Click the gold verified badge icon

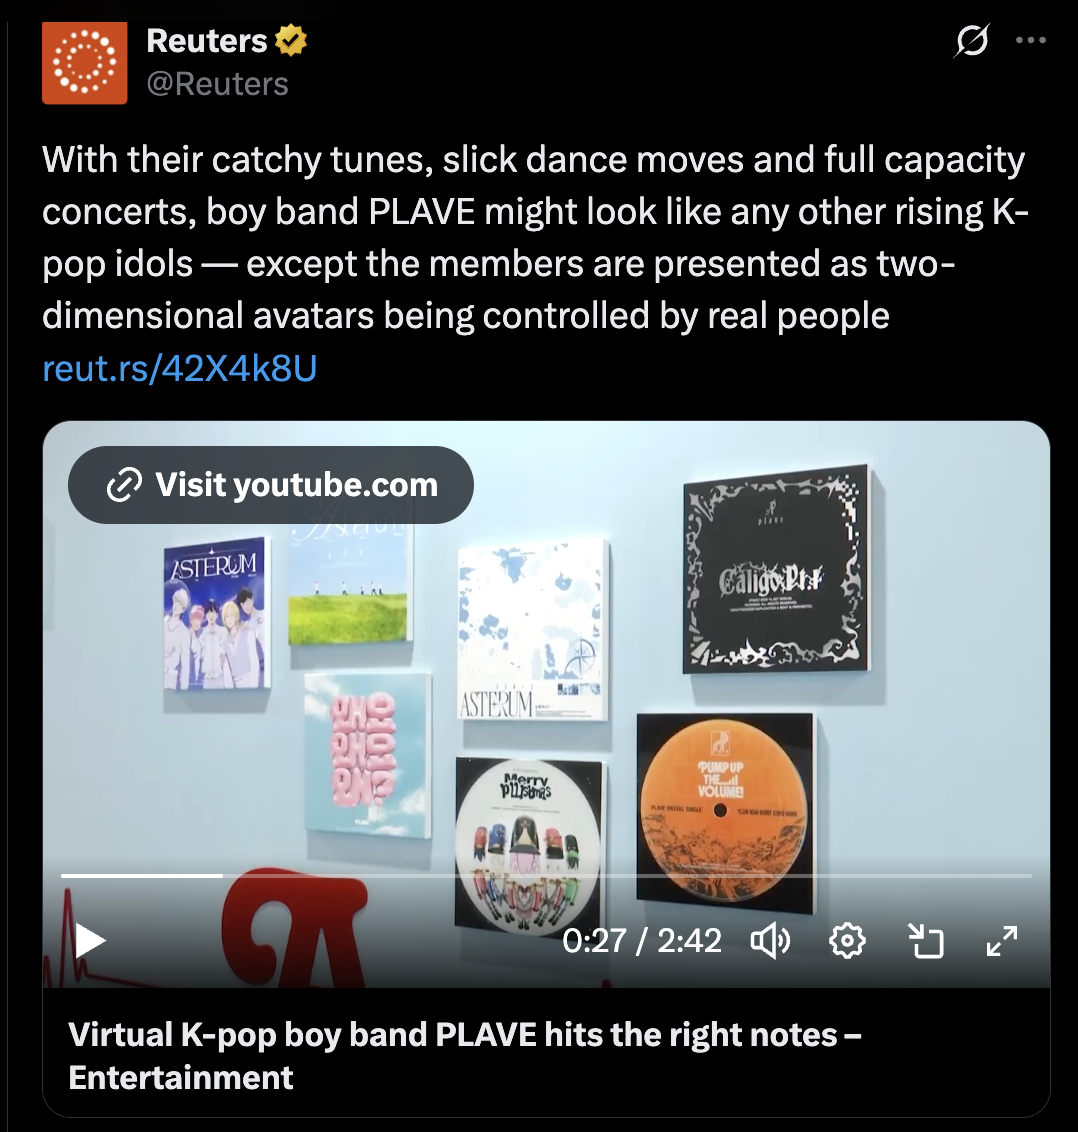coord(291,40)
